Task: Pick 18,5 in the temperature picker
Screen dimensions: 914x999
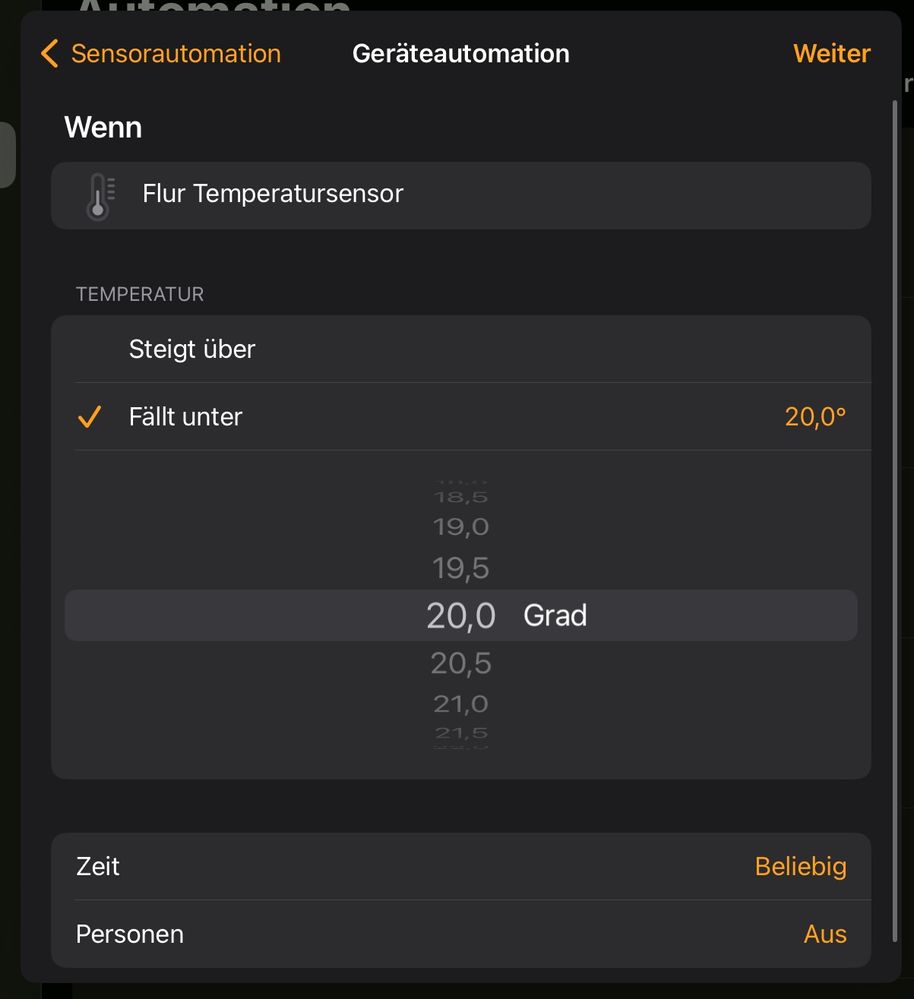Action: coord(461,496)
